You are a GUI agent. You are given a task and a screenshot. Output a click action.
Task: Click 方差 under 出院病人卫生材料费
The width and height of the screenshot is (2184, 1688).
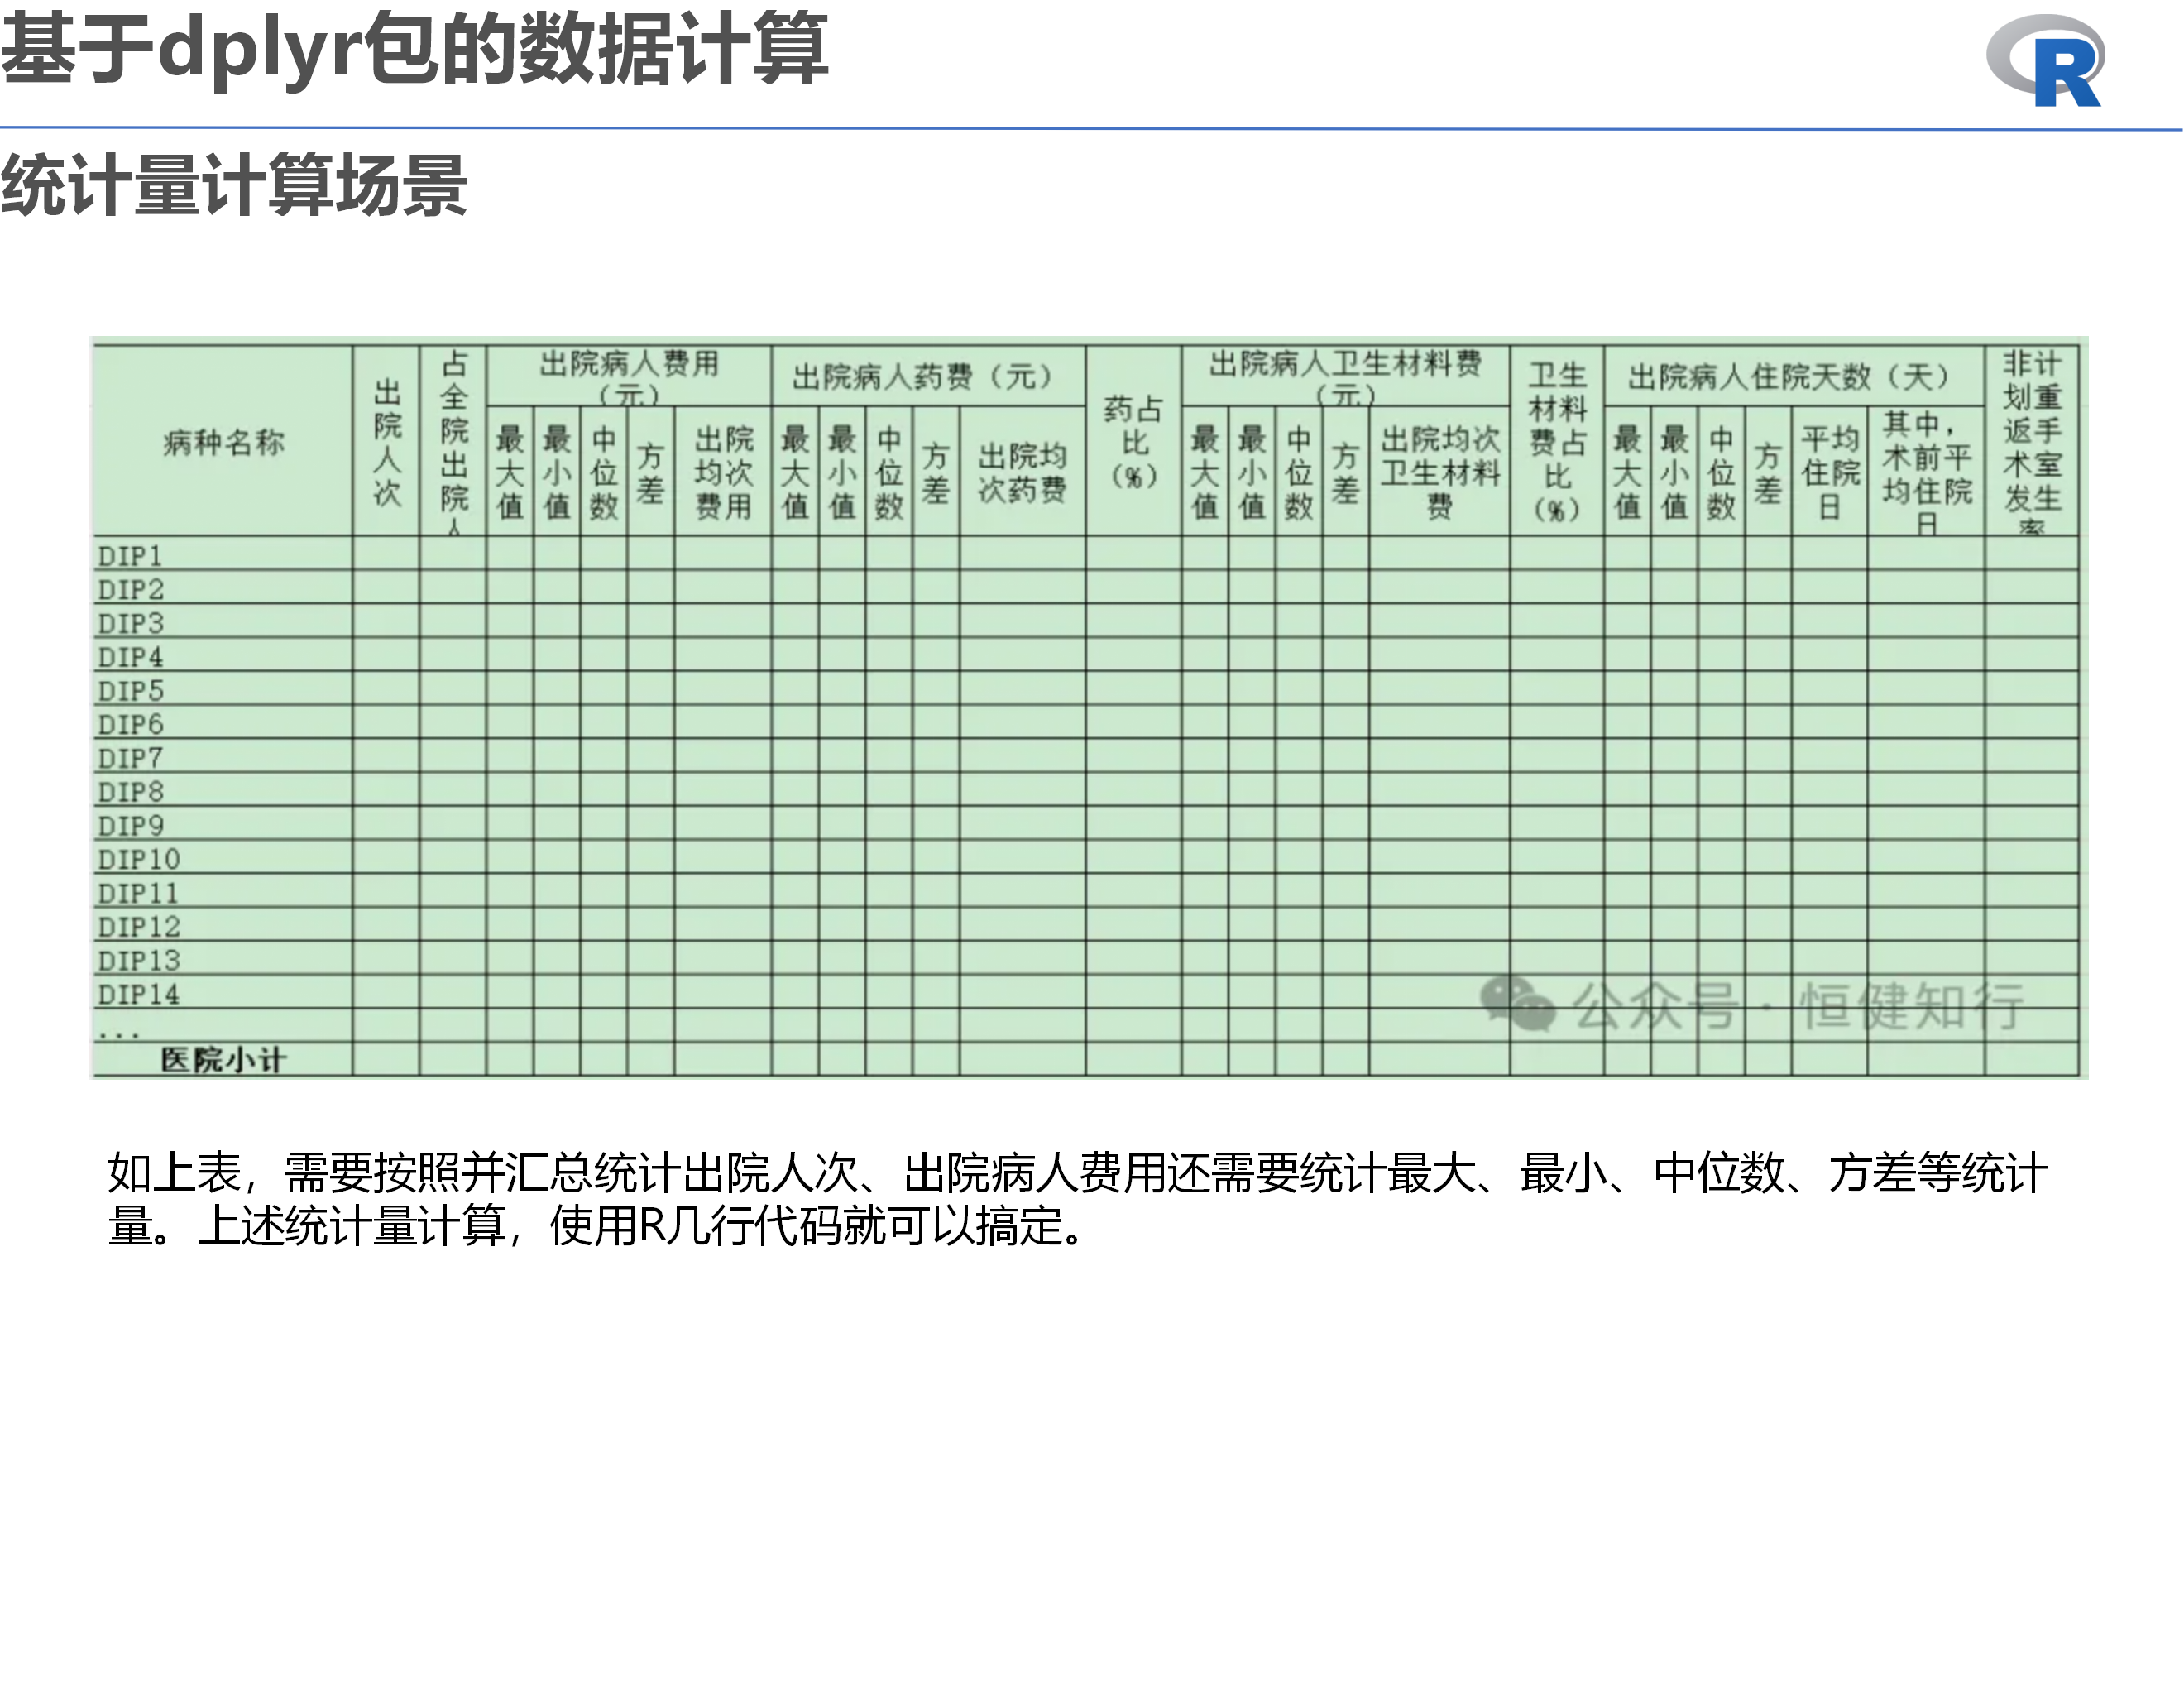[1345, 471]
